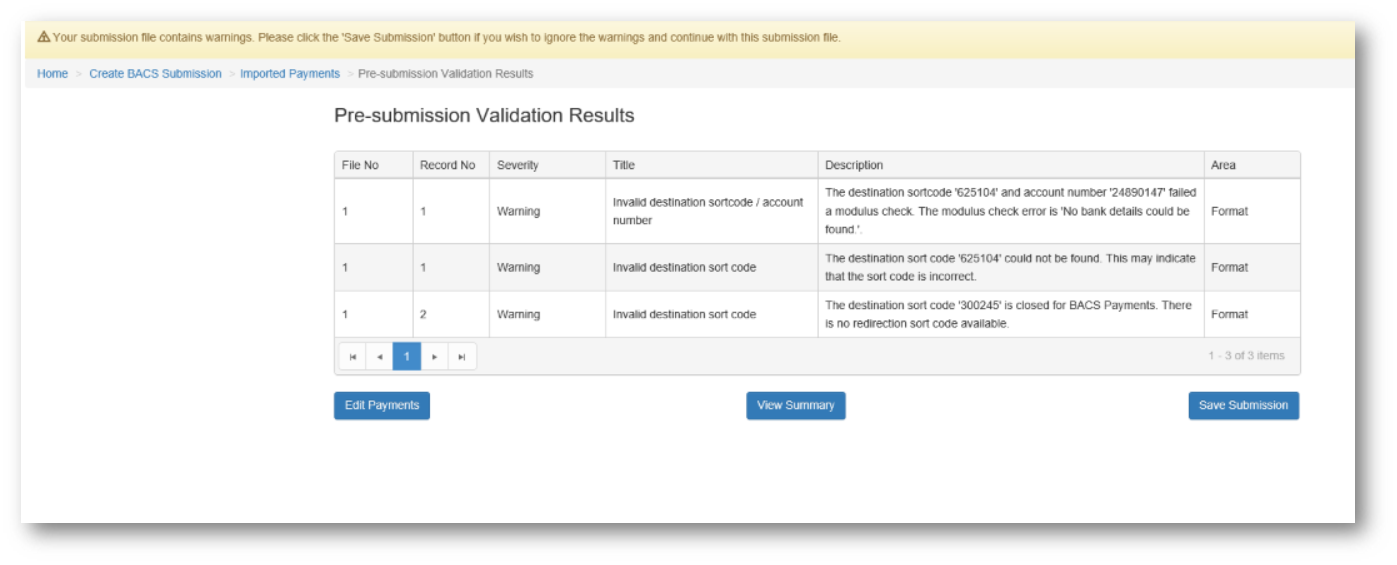
Task: Click the Edit Payments button
Action: (382, 406)
